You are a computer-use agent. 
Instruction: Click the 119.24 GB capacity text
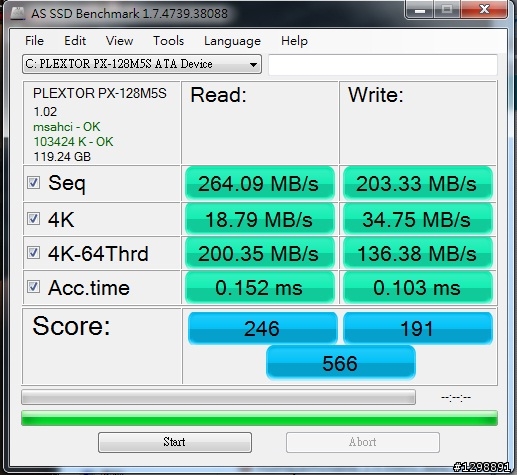point(62,157)
